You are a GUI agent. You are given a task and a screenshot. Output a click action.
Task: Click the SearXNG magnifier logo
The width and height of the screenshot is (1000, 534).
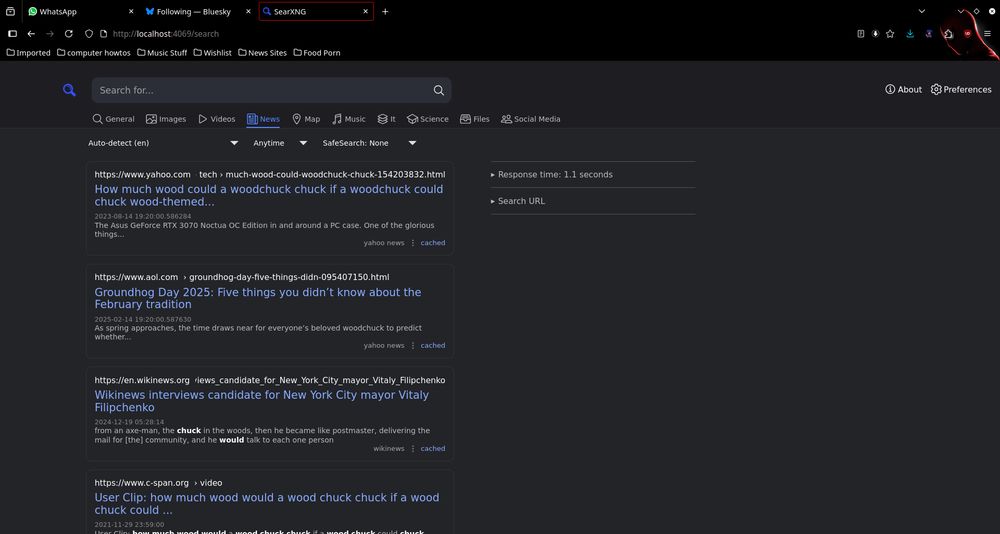click(x=69, y=90)
